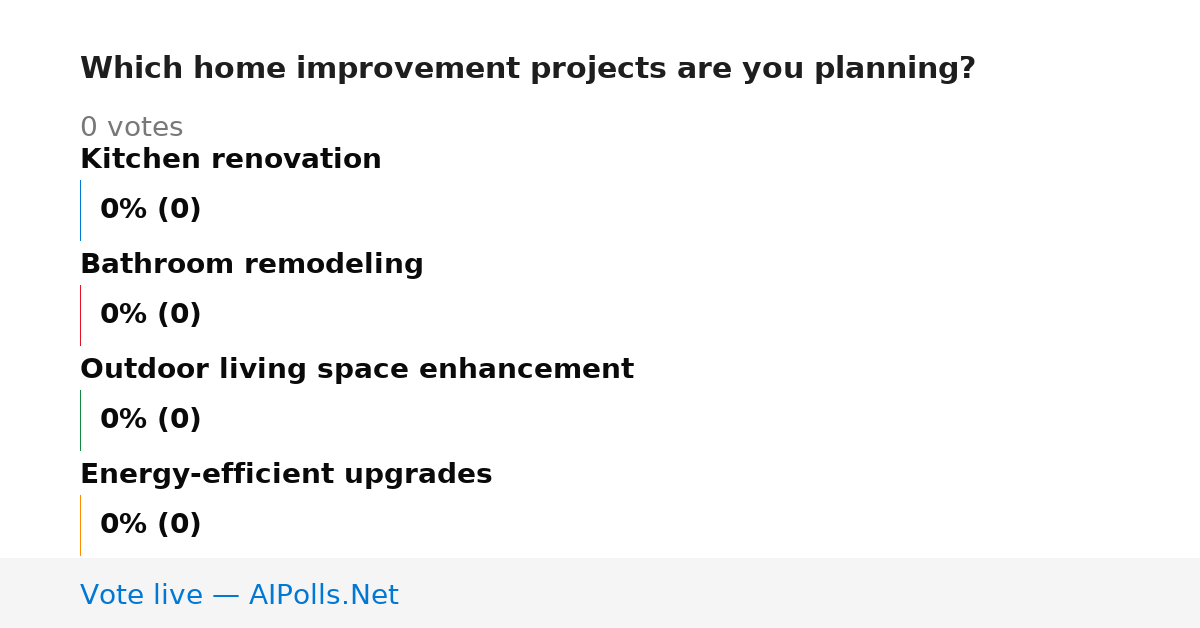The image size is (1200, 628).
Task: Click Outdoor living space's 0% (0) result
Action: click(151, 420)
